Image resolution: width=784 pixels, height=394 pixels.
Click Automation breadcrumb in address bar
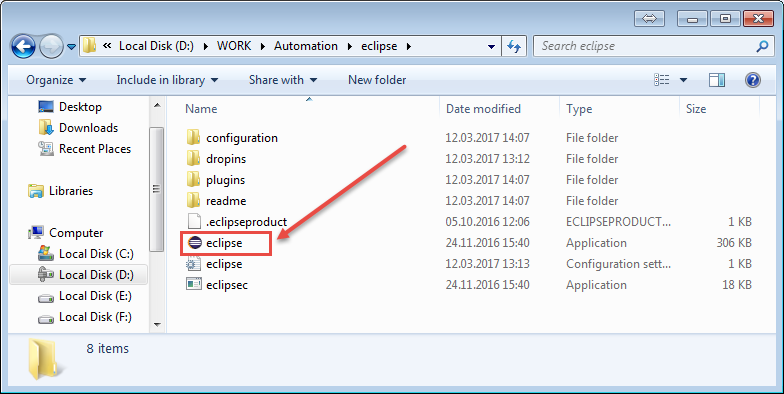coord(306,46)
